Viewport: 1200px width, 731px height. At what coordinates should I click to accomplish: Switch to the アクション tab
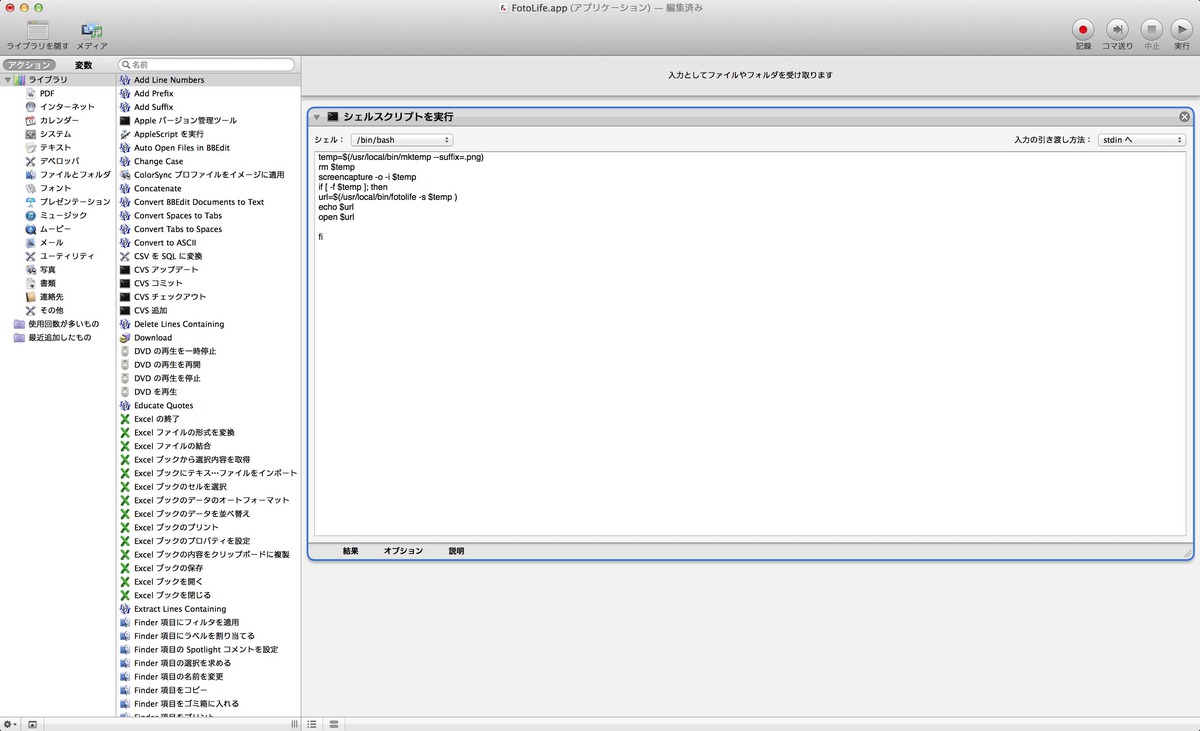(29, 65)
